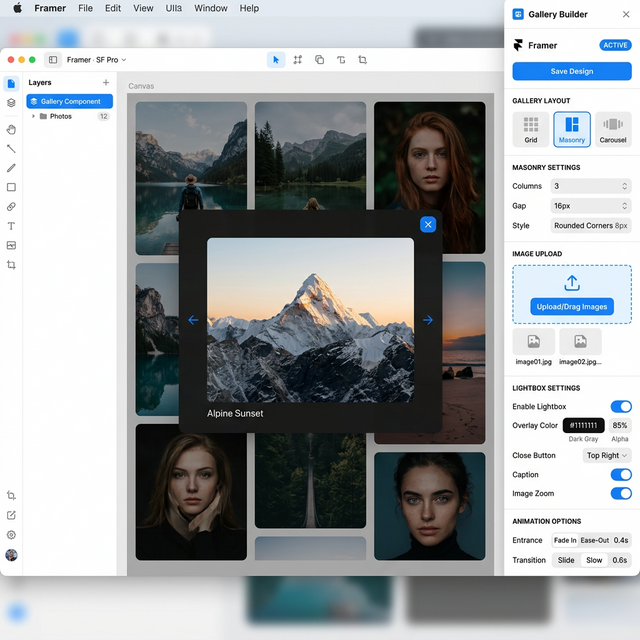This screenshot has width=640, height=640.
Task: Click the plus icon in Layers panel
Action: point(106,83)
